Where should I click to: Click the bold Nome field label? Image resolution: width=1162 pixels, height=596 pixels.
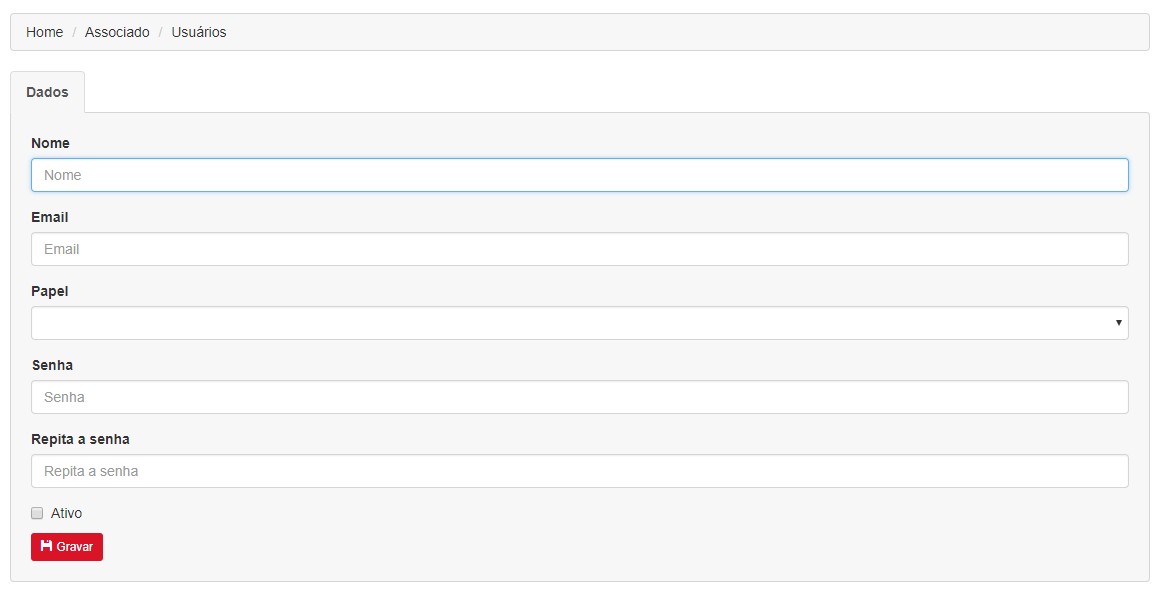[50, 143]
